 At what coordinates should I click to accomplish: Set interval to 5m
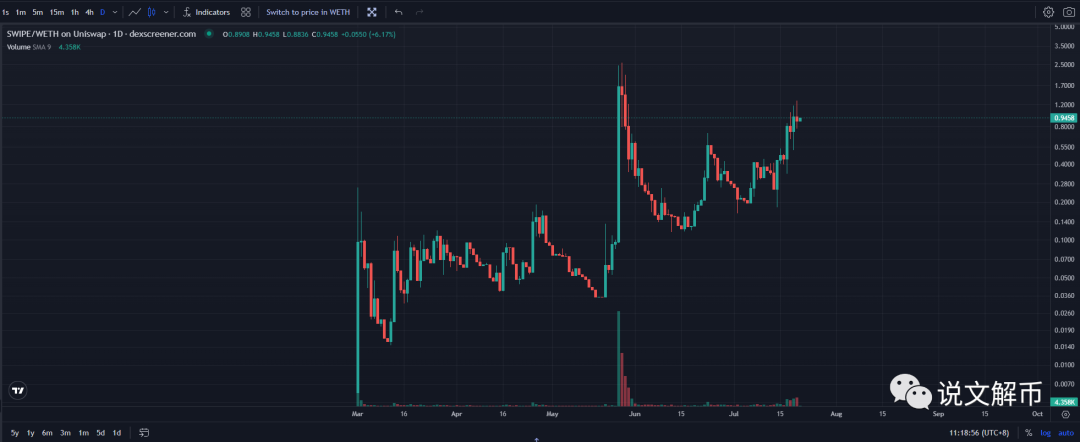[38, 12]
